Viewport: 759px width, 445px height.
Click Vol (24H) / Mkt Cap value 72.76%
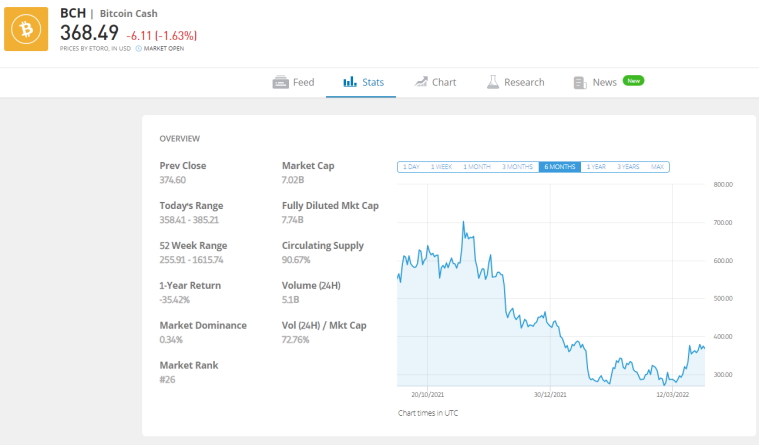pyautogui.click(x=295, y=340)
